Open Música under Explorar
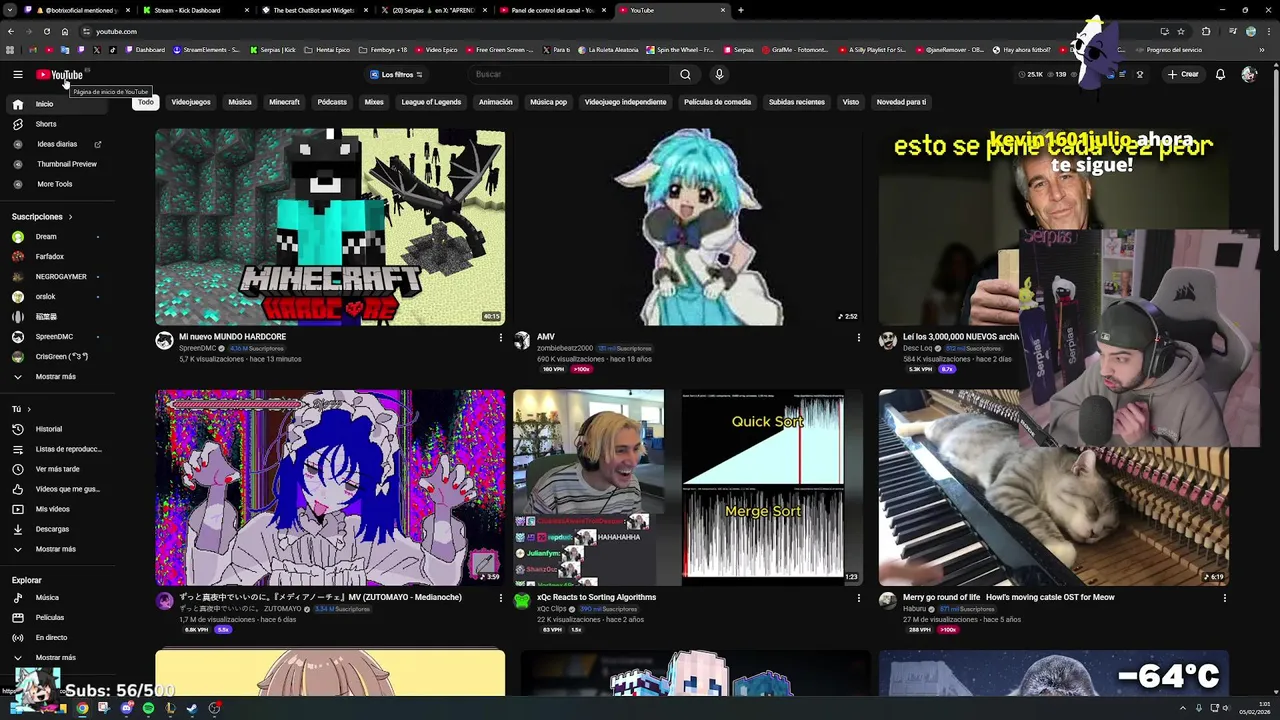The height and width of the screenshot is (720, 1280). tap(47, 598)
